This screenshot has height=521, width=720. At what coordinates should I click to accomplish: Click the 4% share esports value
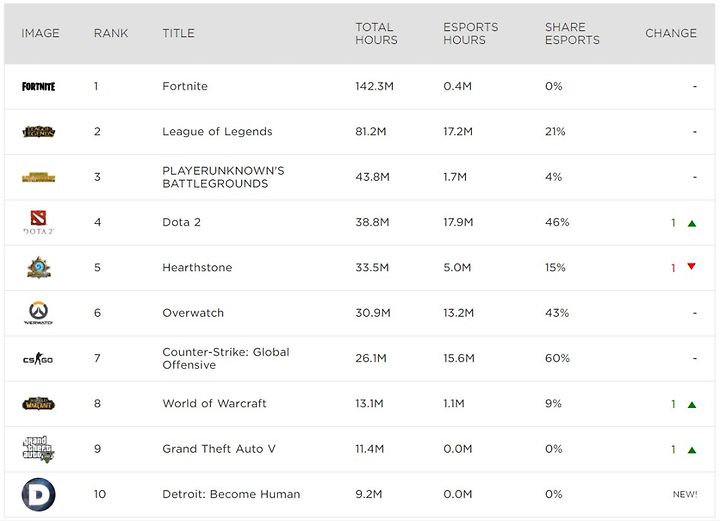click(x=553, y=177)
